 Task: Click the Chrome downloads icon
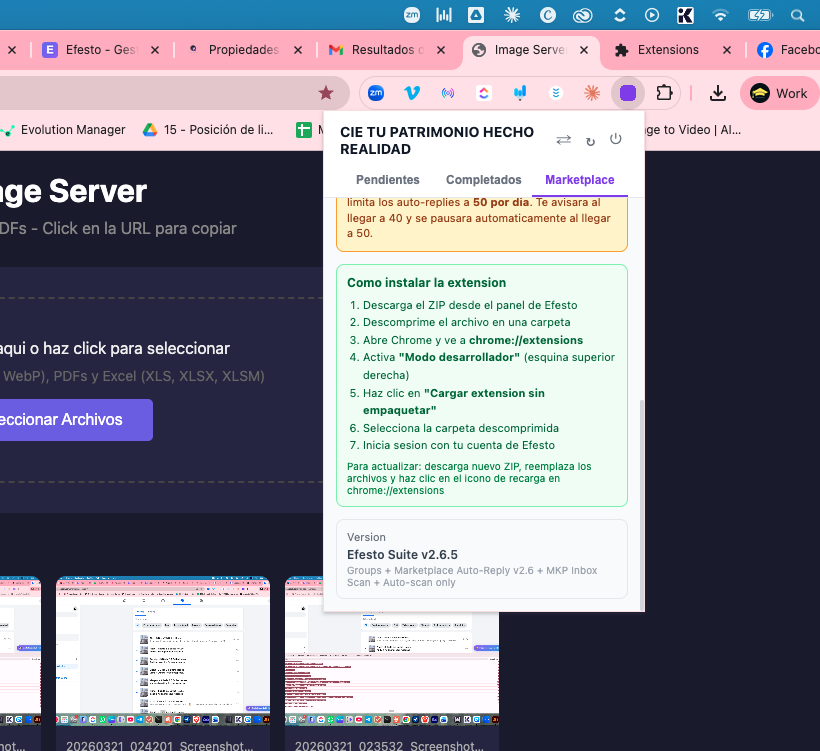point(717,93)
